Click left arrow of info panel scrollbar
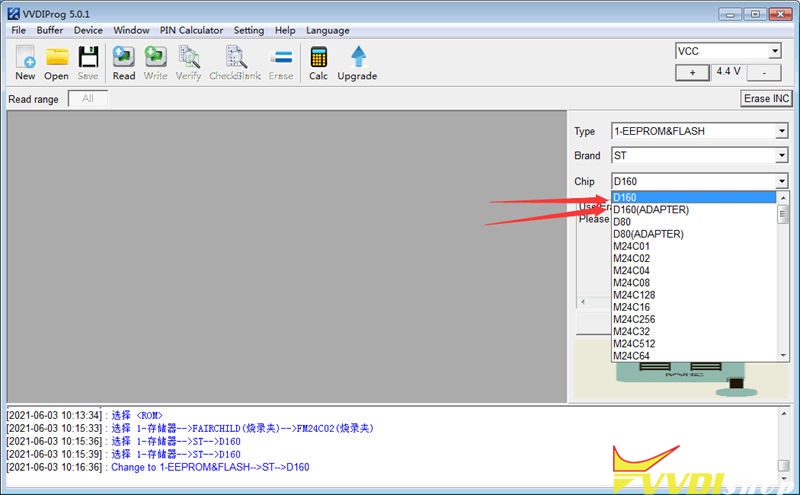The image size is (800, 495). 583,302
